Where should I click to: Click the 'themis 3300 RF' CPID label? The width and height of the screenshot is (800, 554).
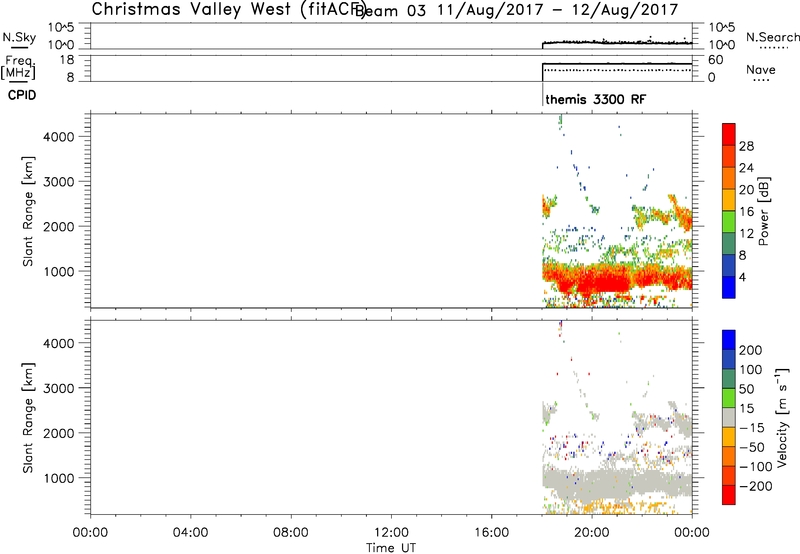pos(595,99)
